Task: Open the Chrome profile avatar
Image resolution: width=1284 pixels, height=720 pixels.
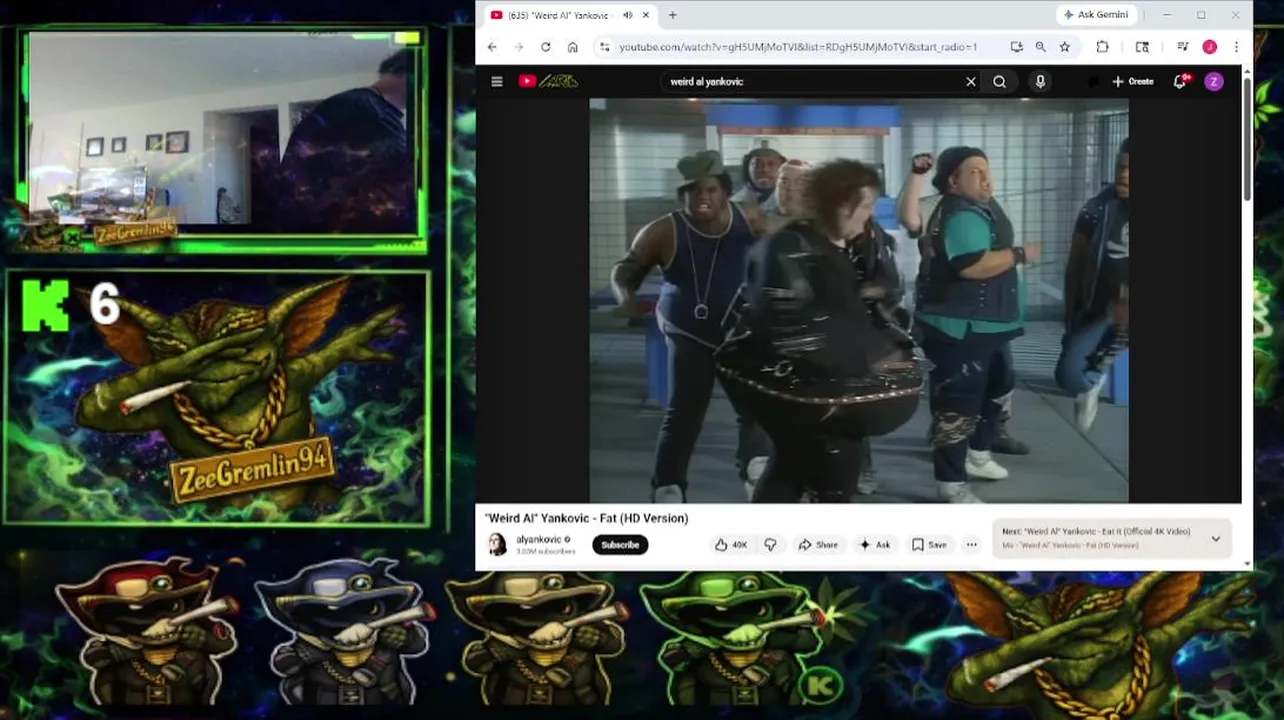Action: click(1209, 47)
